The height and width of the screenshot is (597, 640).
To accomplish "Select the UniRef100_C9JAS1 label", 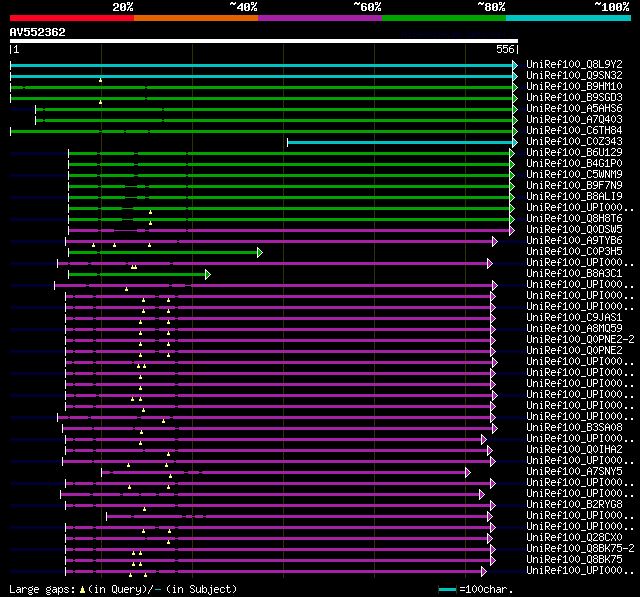I will (574, 318).
